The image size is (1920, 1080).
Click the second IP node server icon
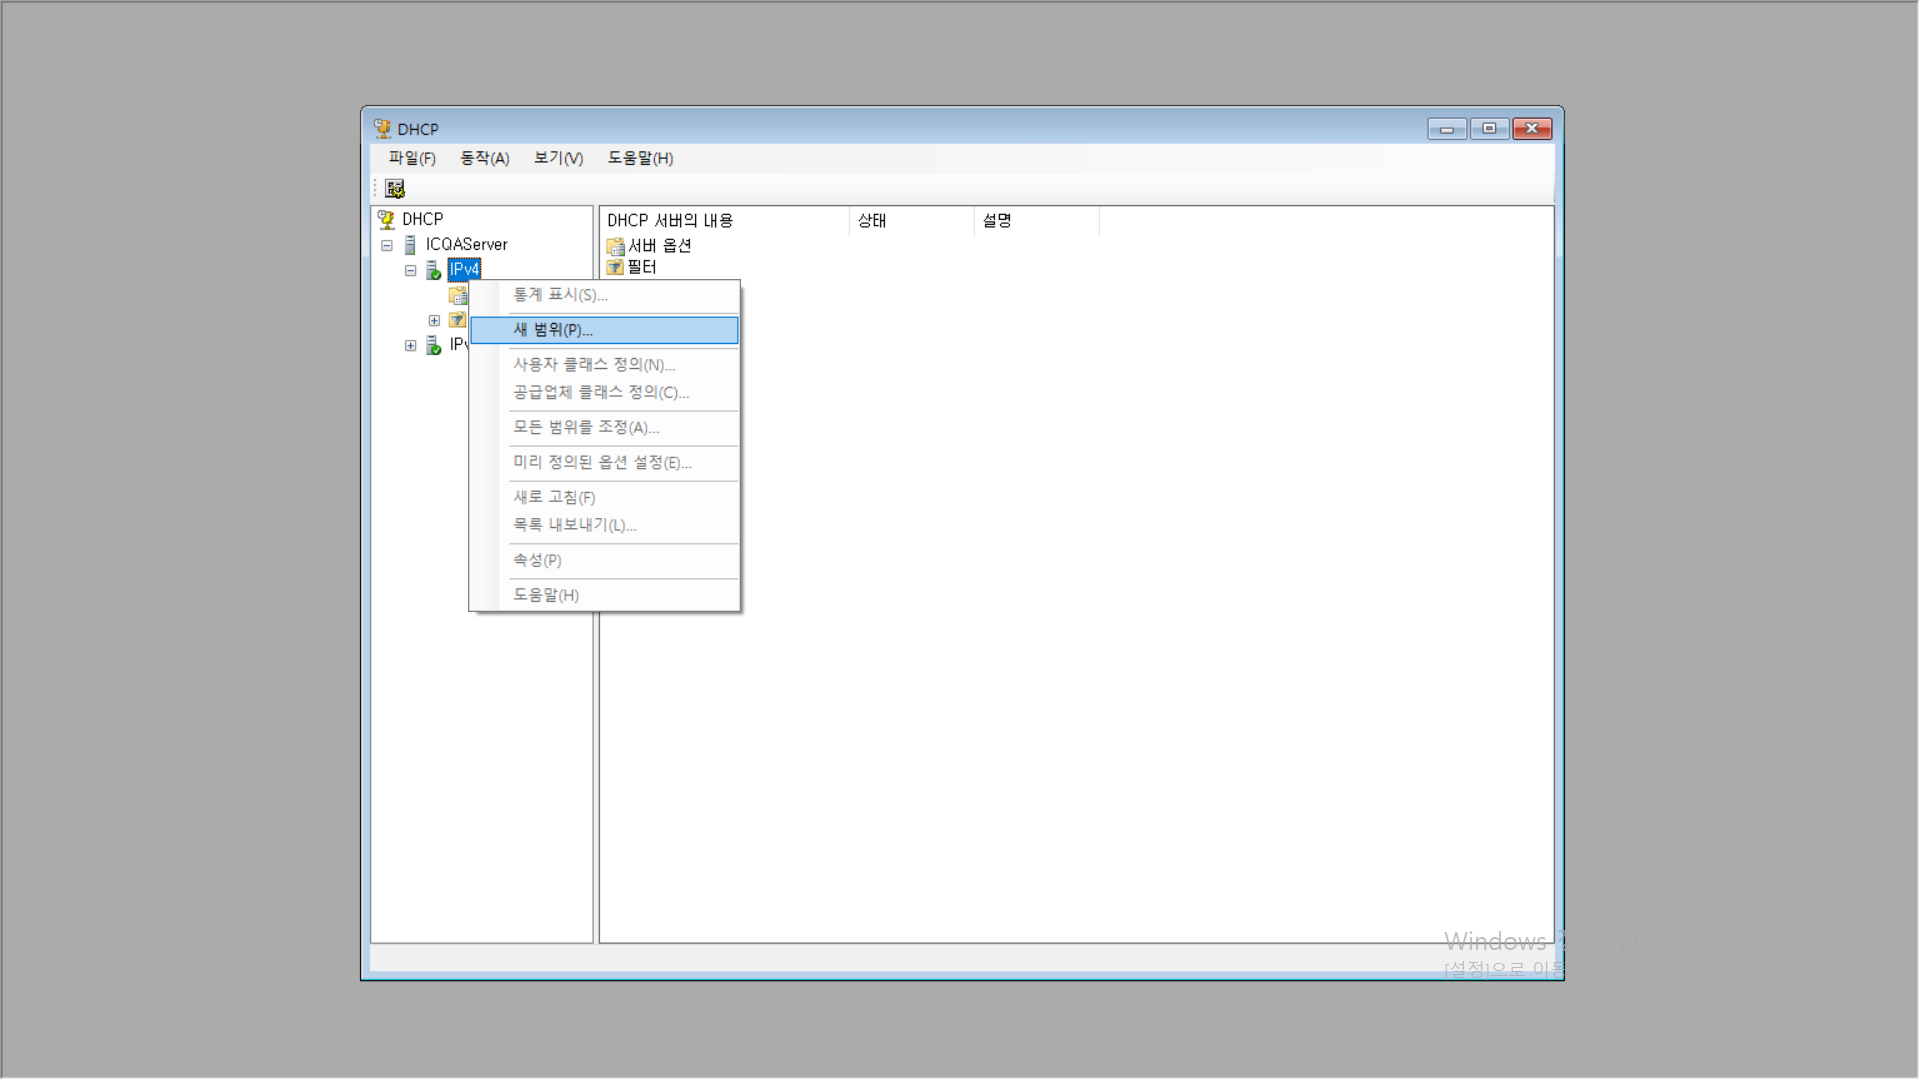coord(434,345)
